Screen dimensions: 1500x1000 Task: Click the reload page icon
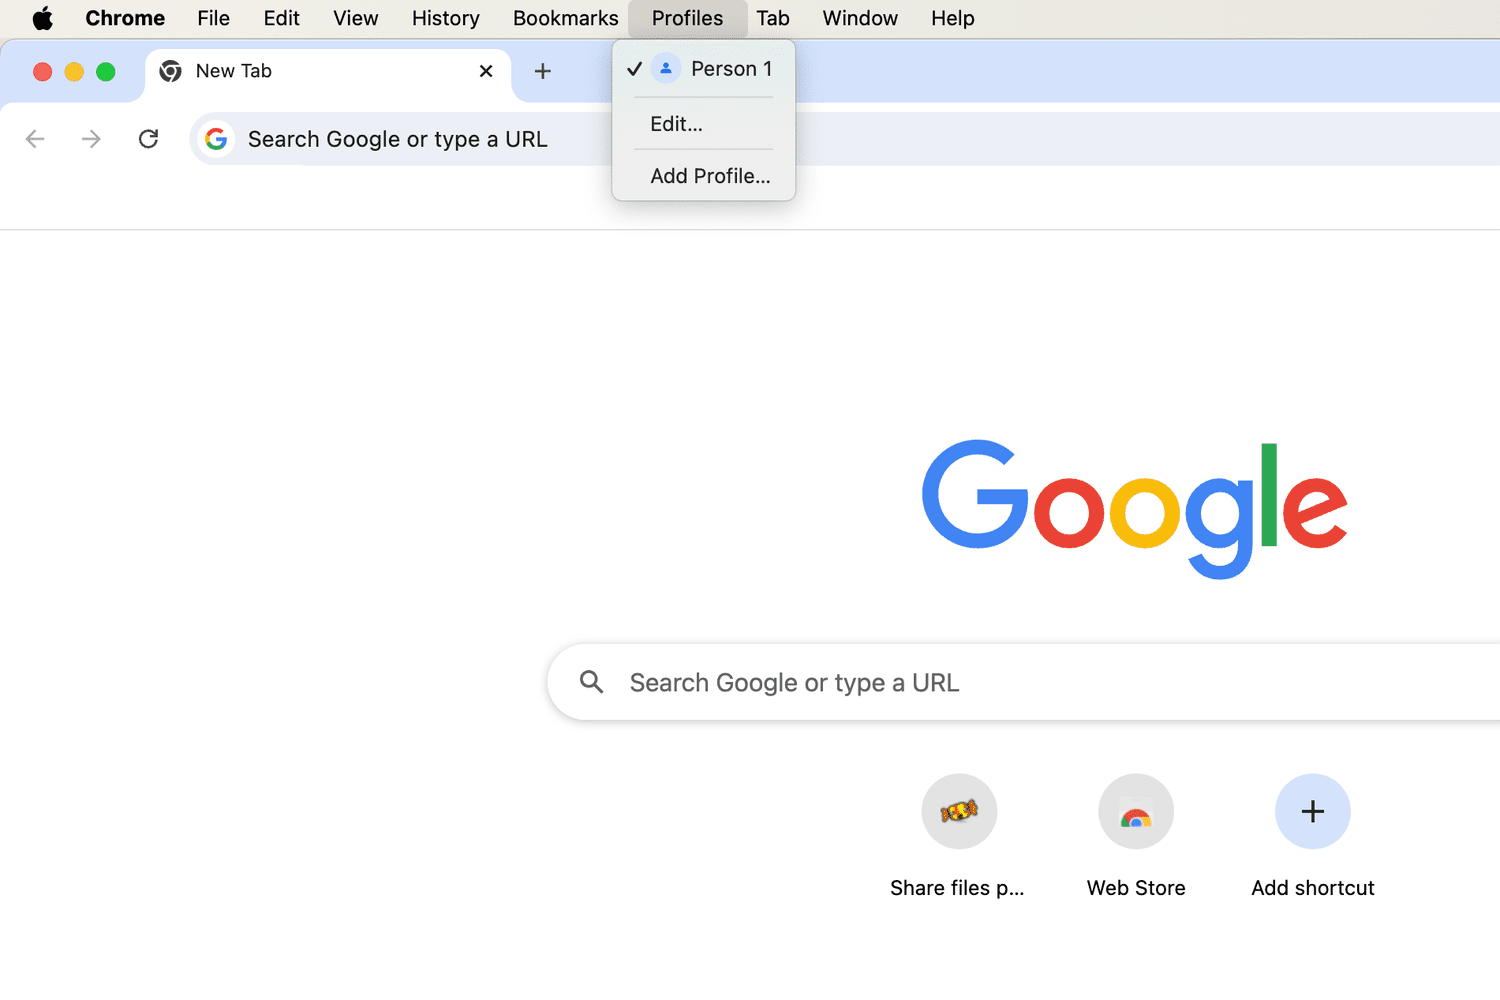click(148, 139)
